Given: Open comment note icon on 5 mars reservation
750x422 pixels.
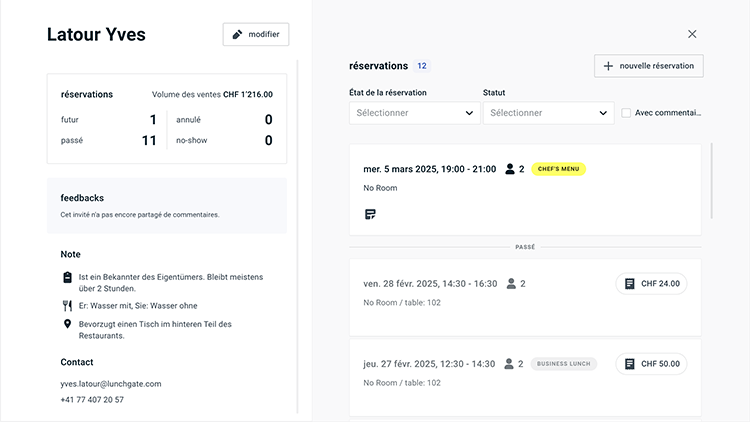Looking at the screenshot, I should pos(370,214).
